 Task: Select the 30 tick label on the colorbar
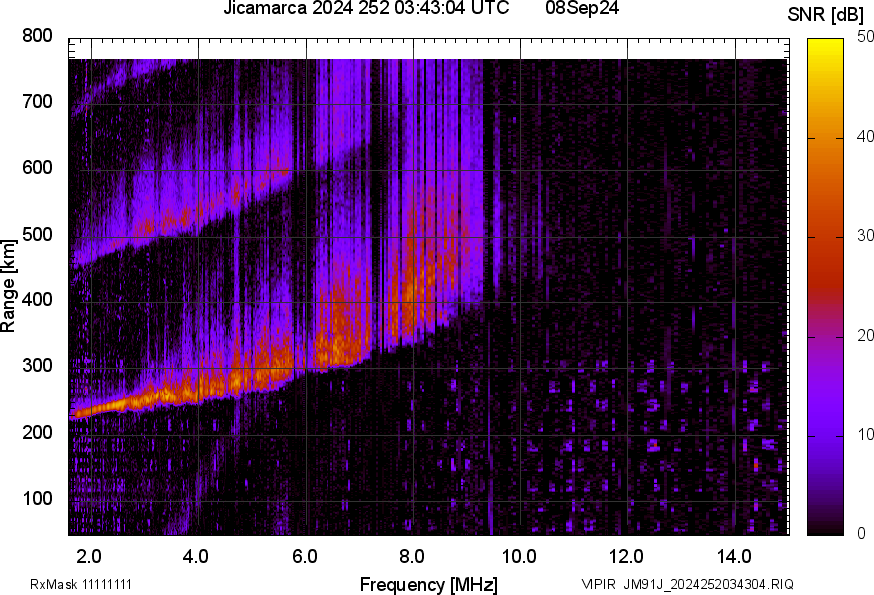[865, 236]
